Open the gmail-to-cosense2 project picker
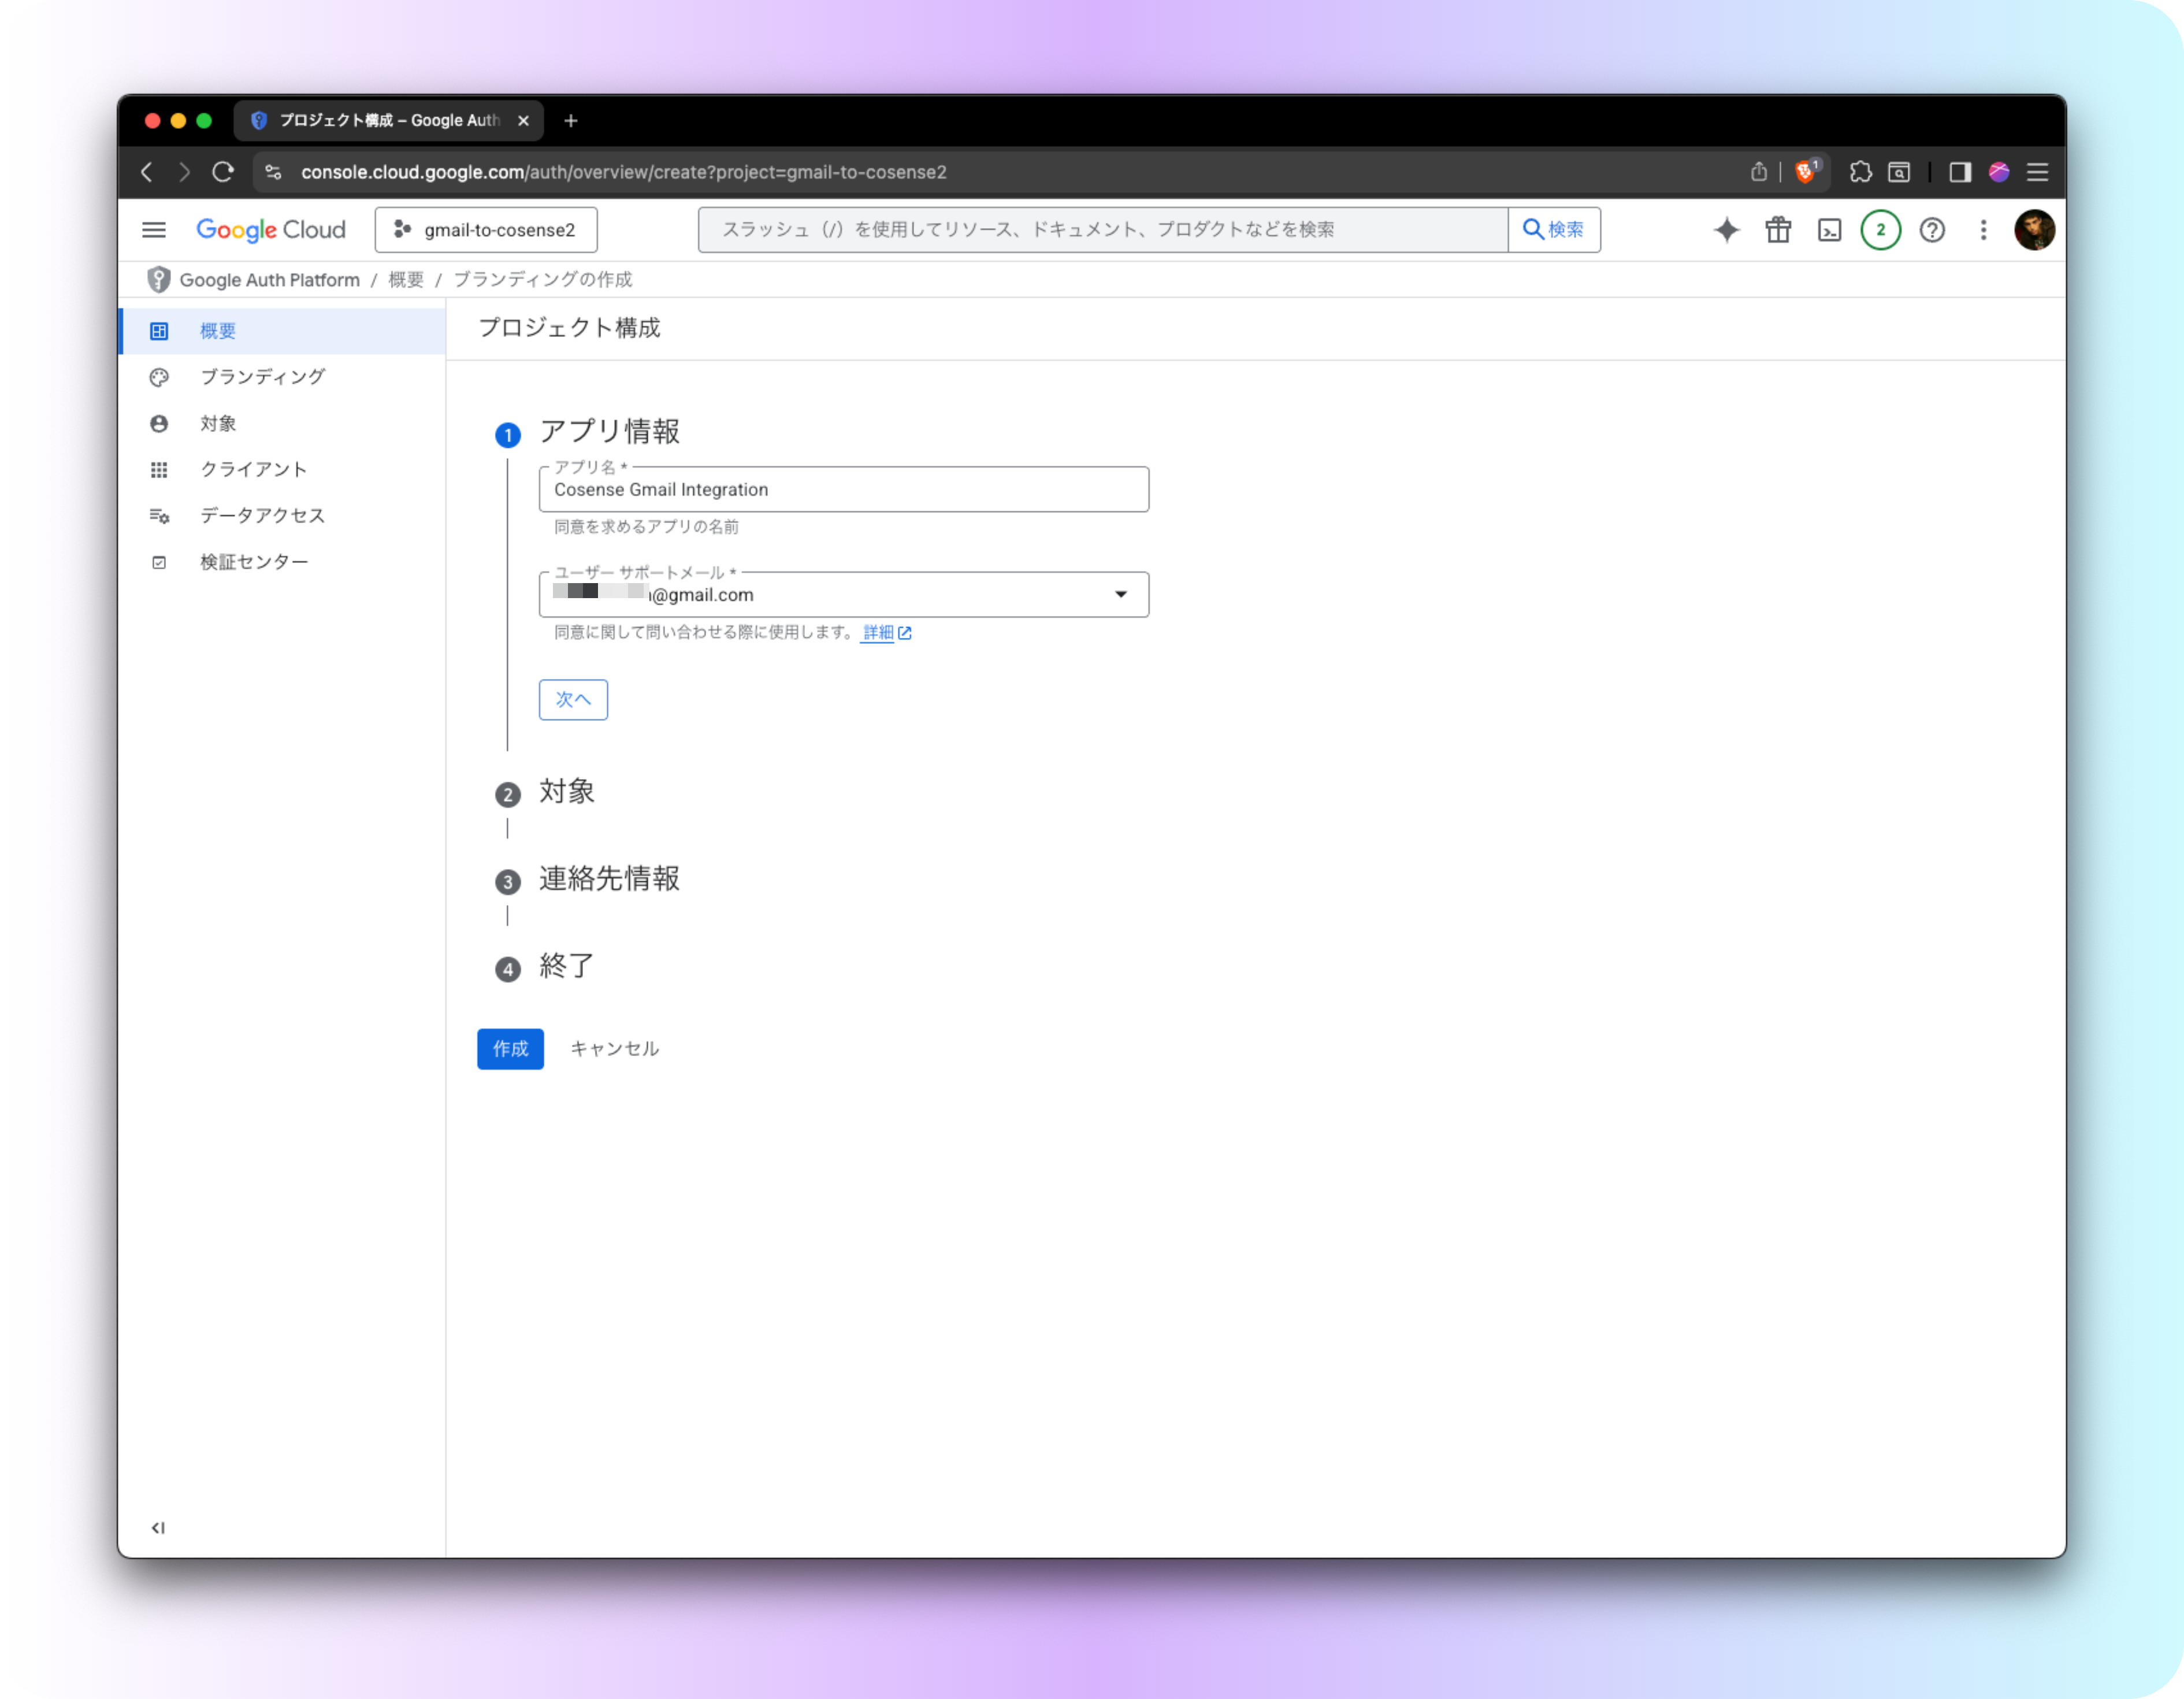Viewport: 2184px width, 1699px height. coord(486,230)
